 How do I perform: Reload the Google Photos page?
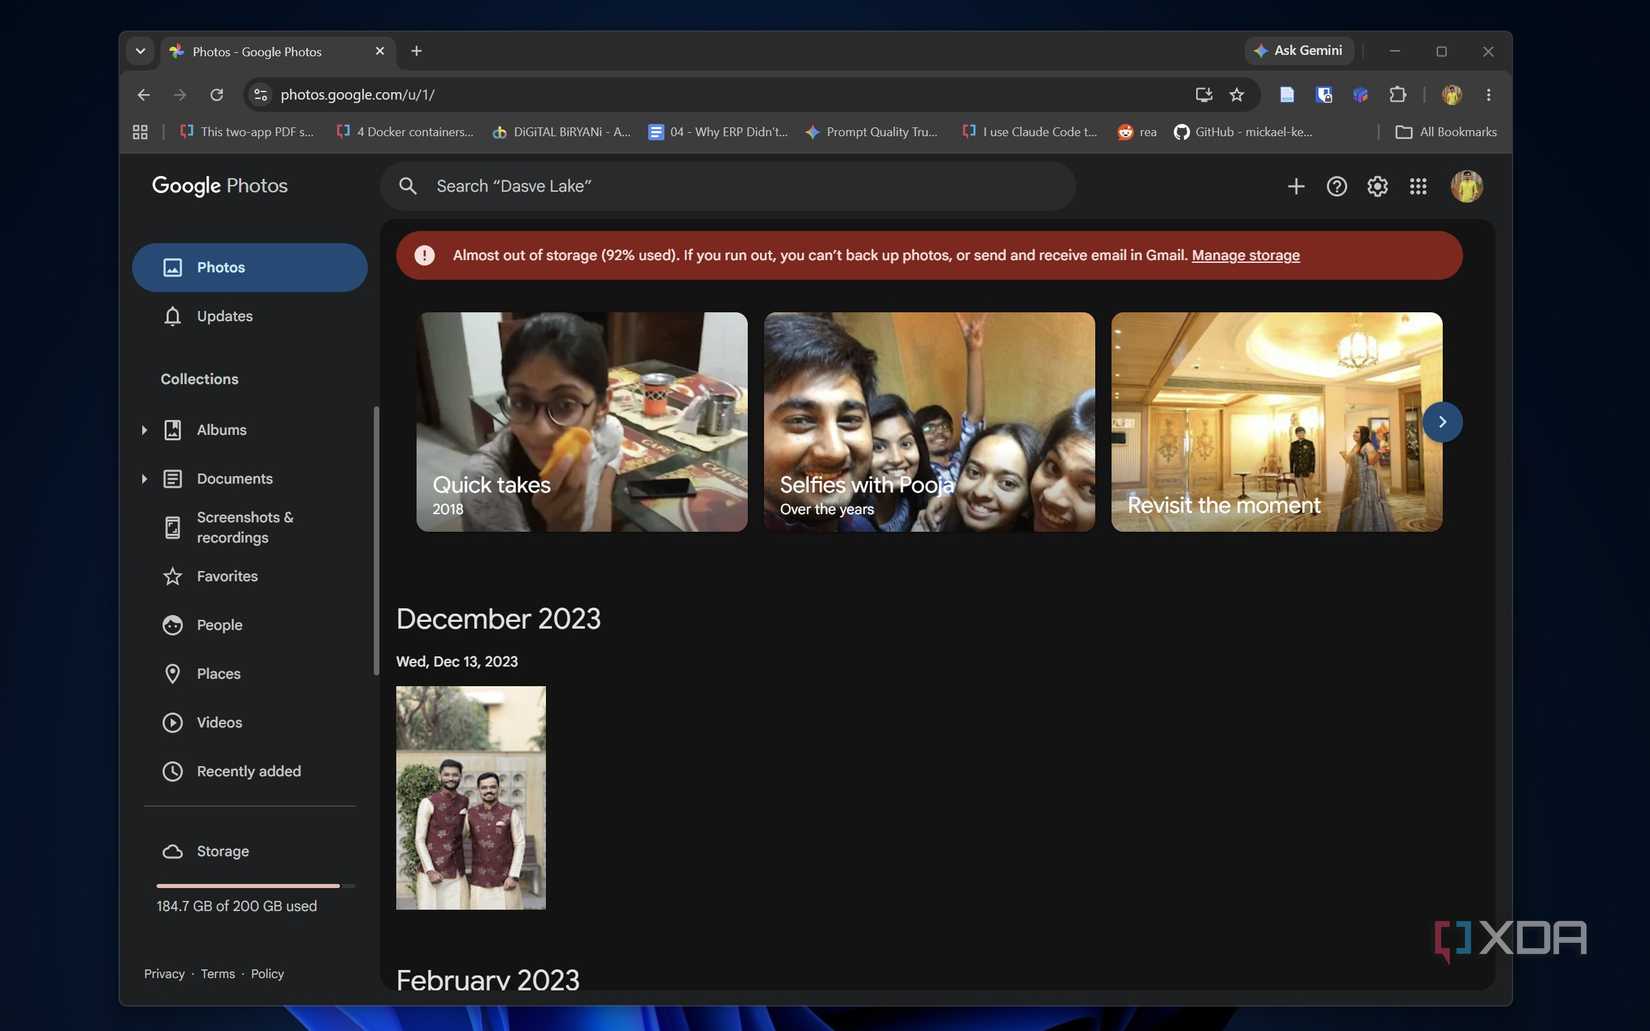(x=217, y=95)
